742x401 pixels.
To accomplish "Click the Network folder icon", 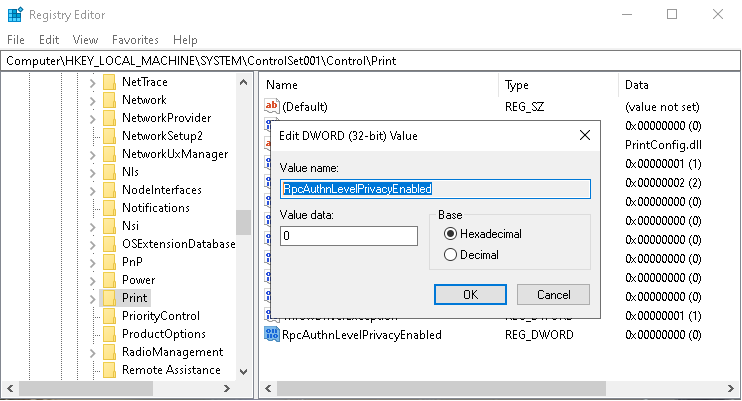I will pos(109,100).
